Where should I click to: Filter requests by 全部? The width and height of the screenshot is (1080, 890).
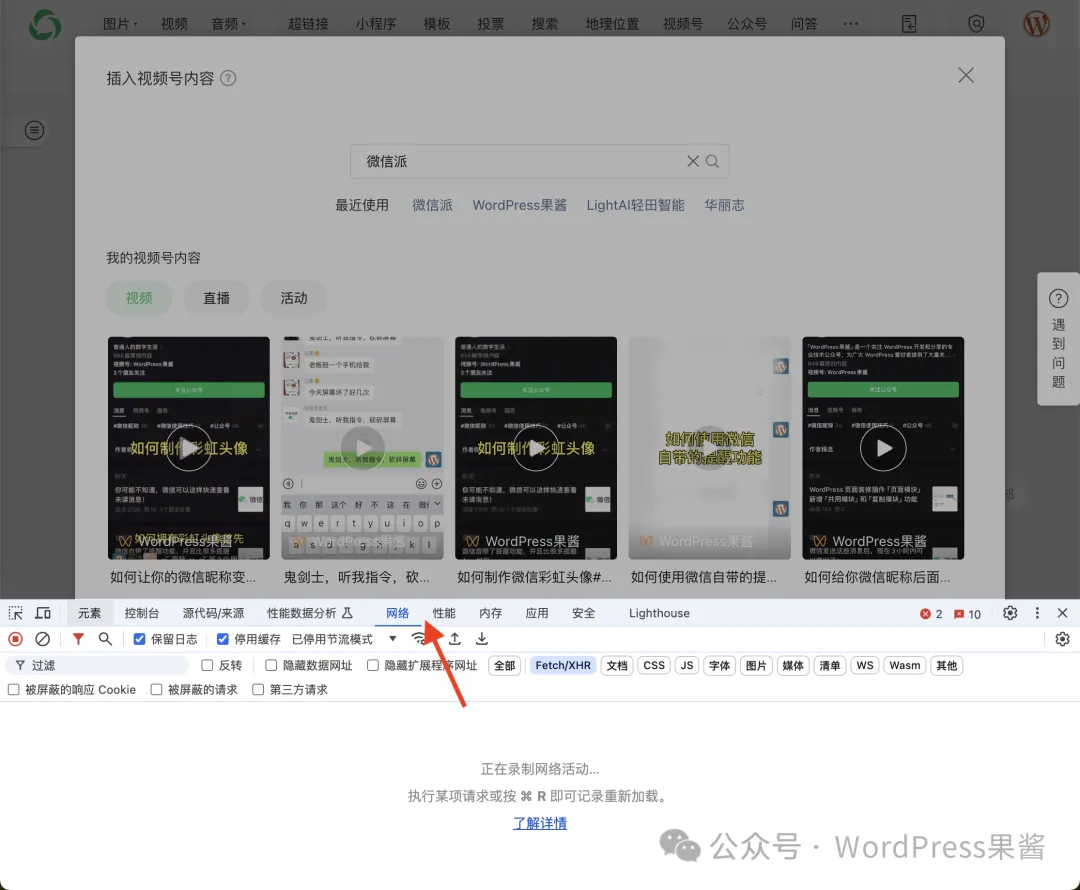[x=504, y=665]
